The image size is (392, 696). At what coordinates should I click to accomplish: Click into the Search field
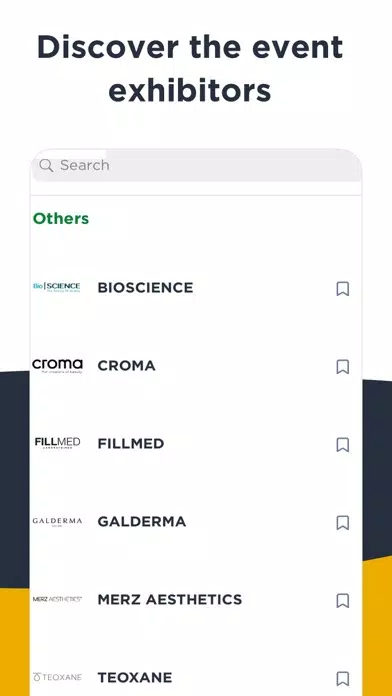pos(196,166)
